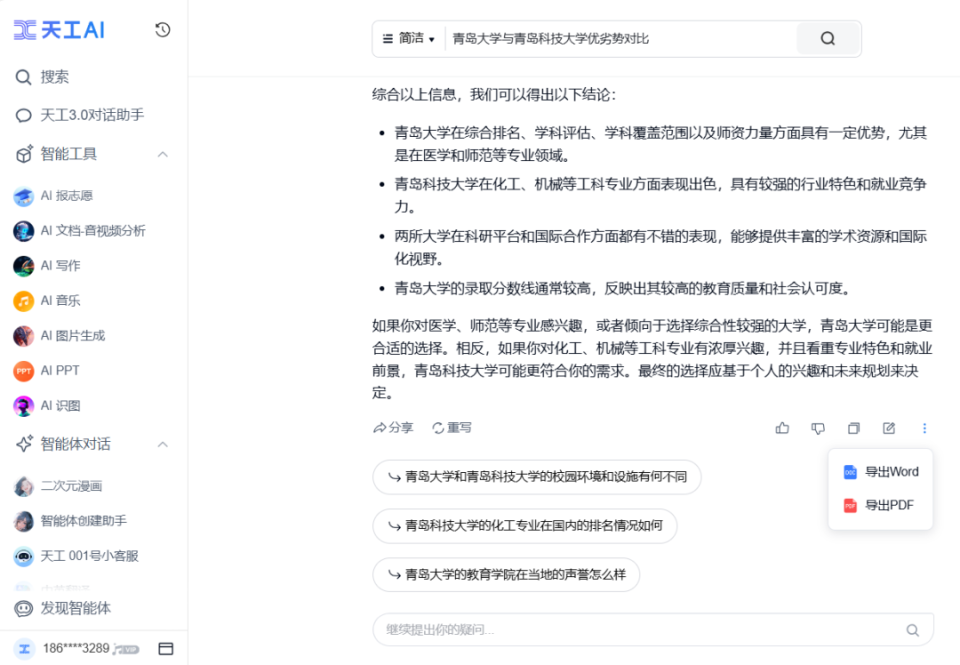
Task: Click suggestion about 校园环境和设施
Action: point(537,476)
